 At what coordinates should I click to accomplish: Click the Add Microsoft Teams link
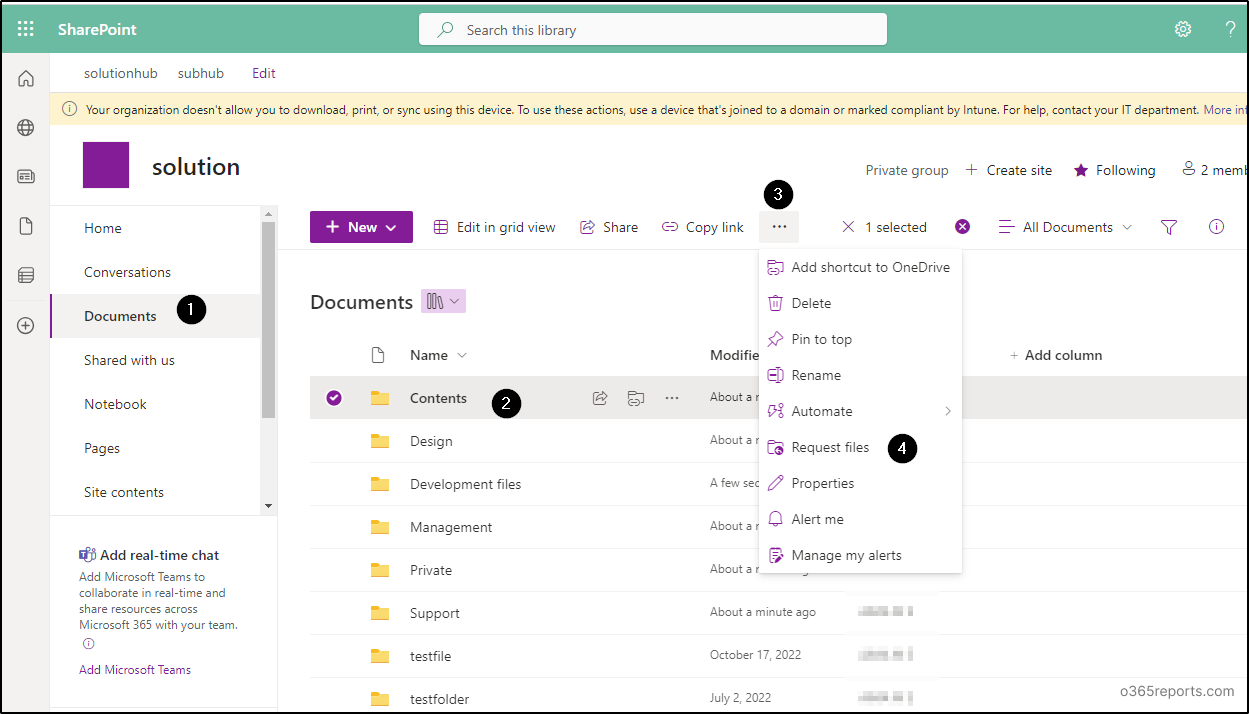click(x=134, y=669)
